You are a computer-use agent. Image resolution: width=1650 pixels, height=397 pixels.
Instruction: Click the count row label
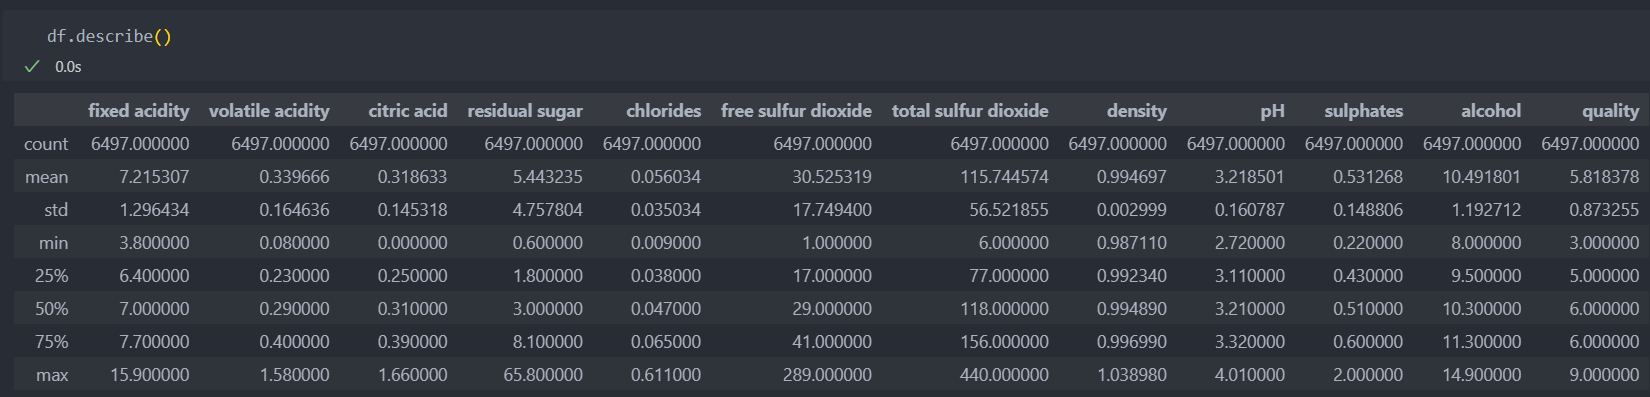(x=46, y=144)
